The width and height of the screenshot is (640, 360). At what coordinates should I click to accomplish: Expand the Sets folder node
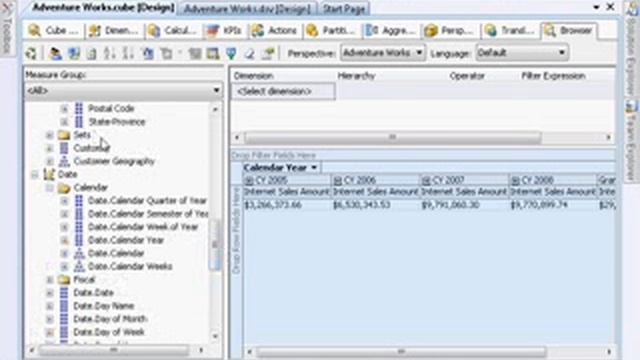click(49, 135)
